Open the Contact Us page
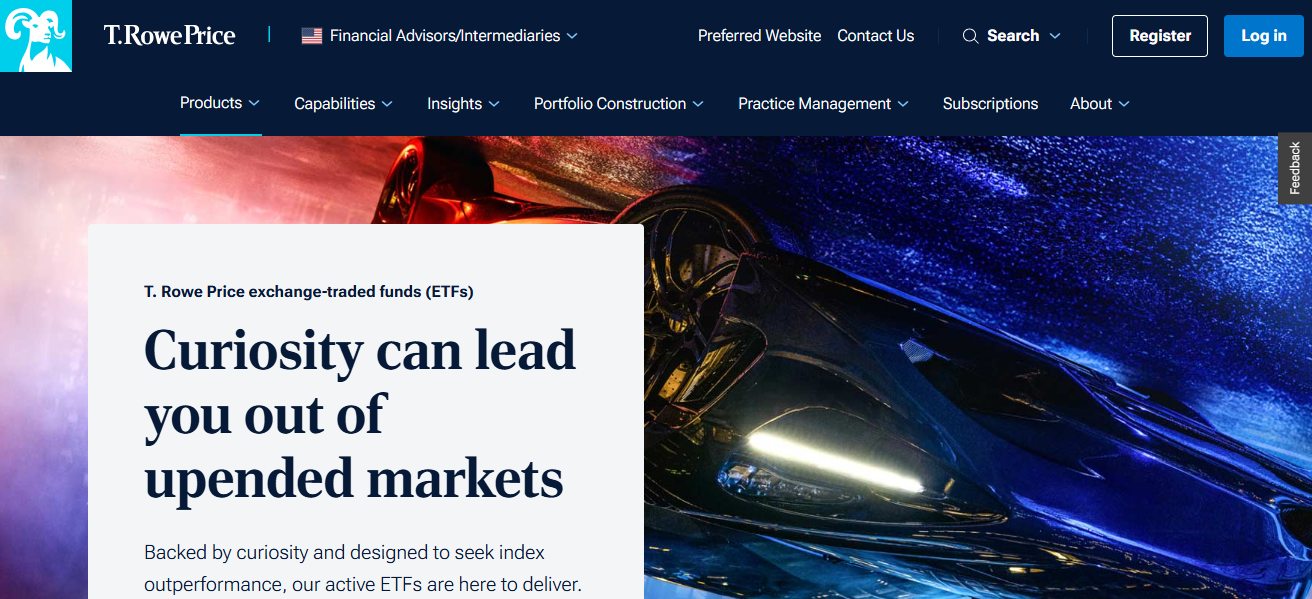Image resolution: width=1312 pixels, height=599 pixels. tap(875, 36)
